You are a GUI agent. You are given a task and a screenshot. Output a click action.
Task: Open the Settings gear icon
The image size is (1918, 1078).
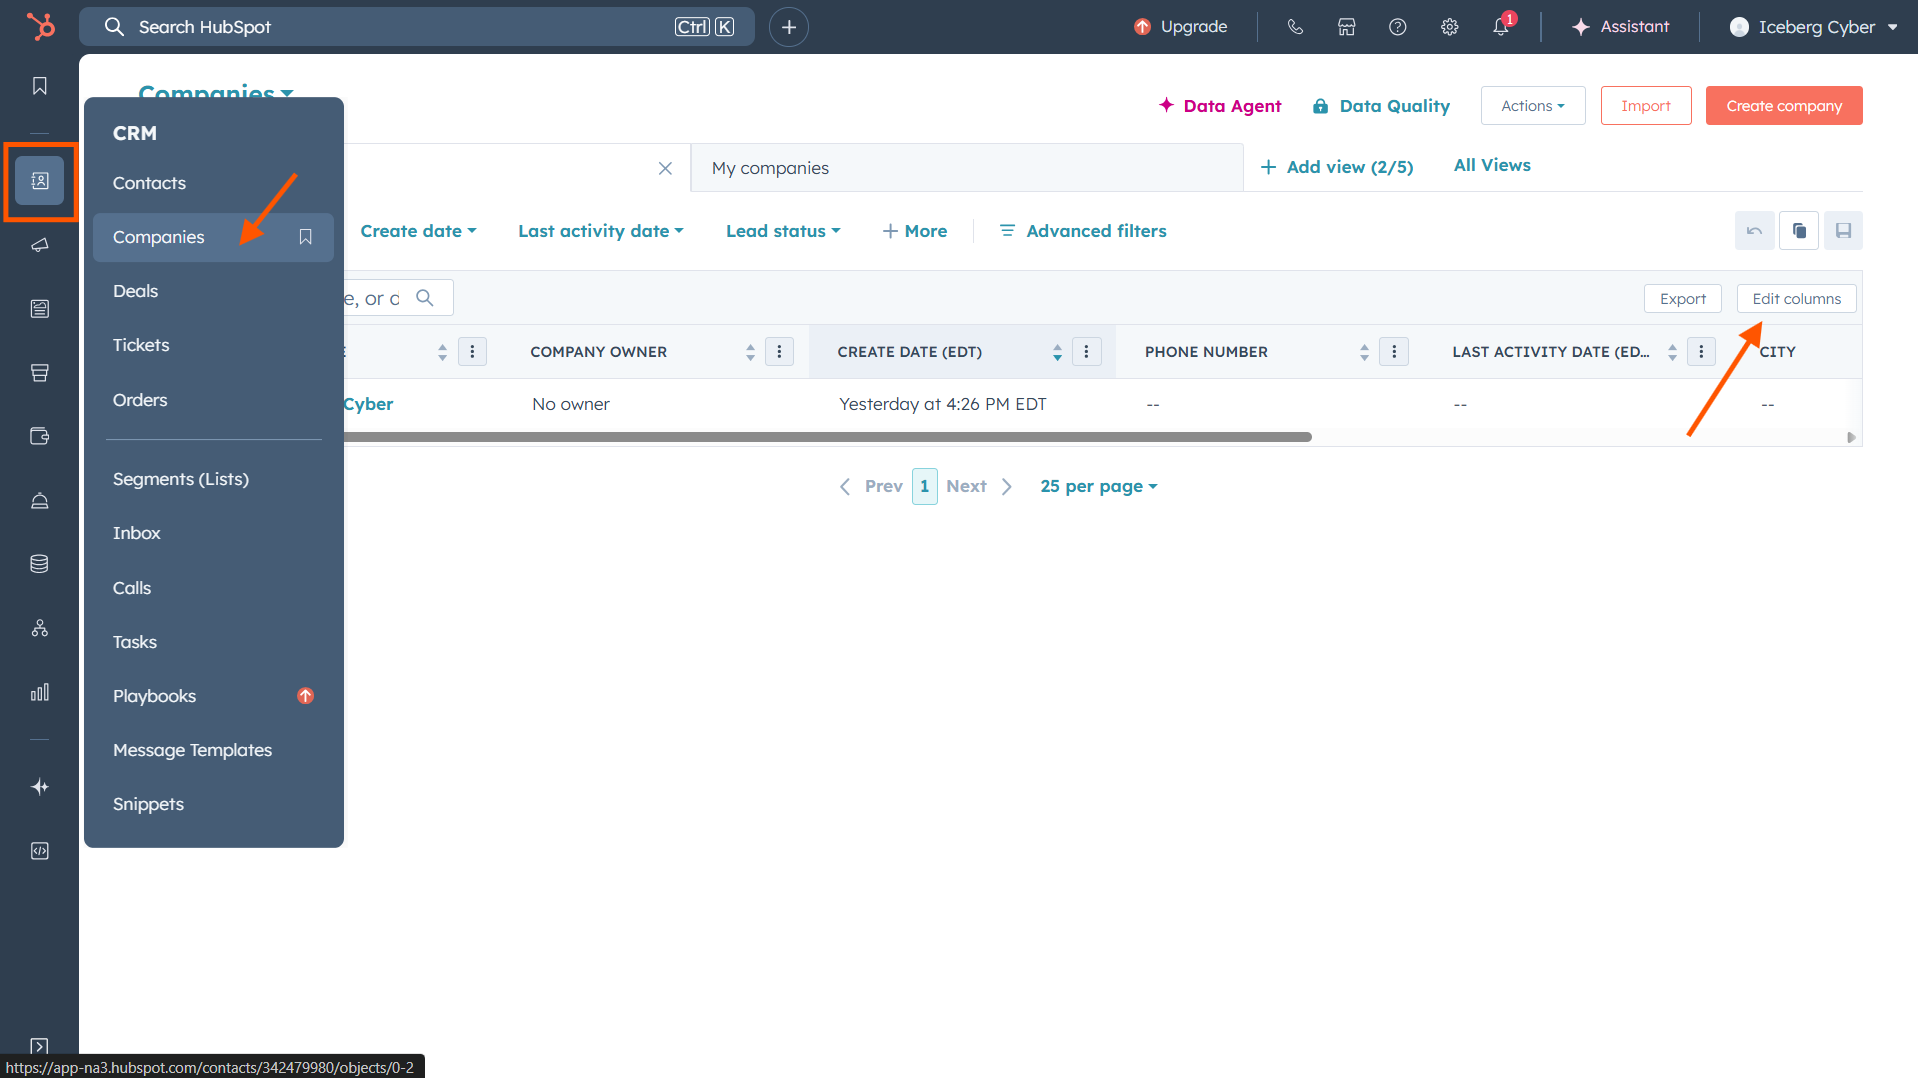[x=1450, y=27]
